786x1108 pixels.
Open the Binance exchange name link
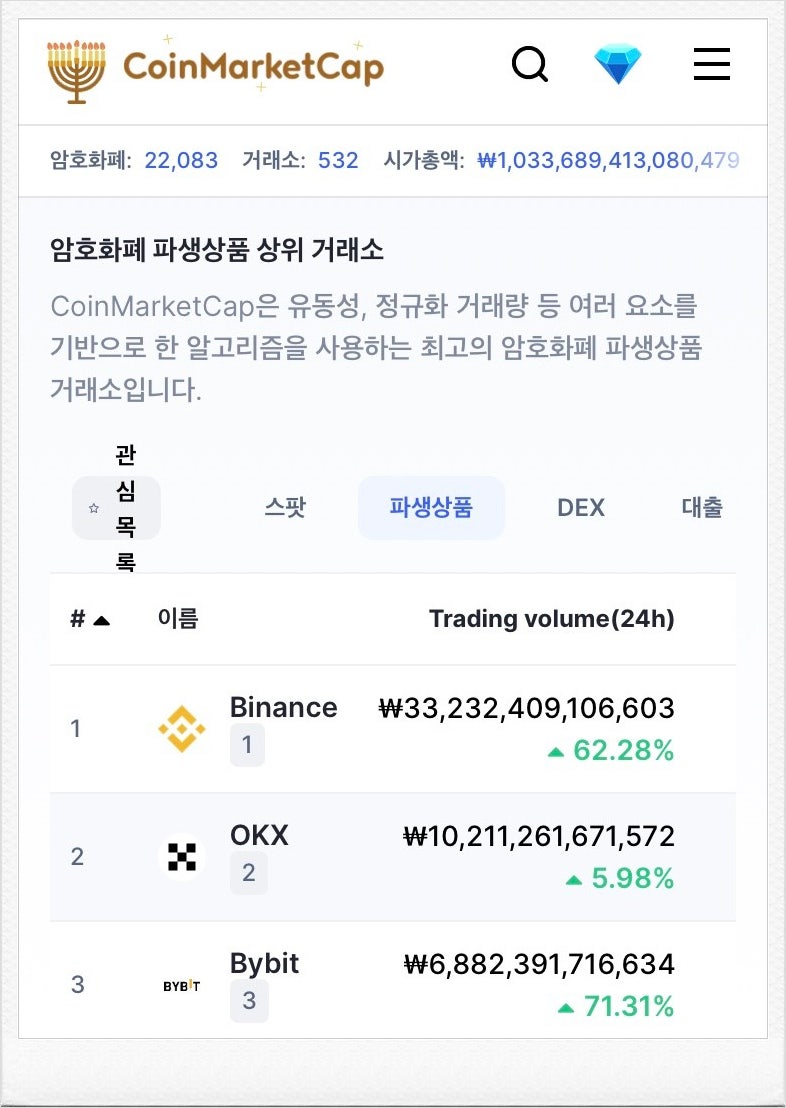pyautogui.click(x=283, y=708)
